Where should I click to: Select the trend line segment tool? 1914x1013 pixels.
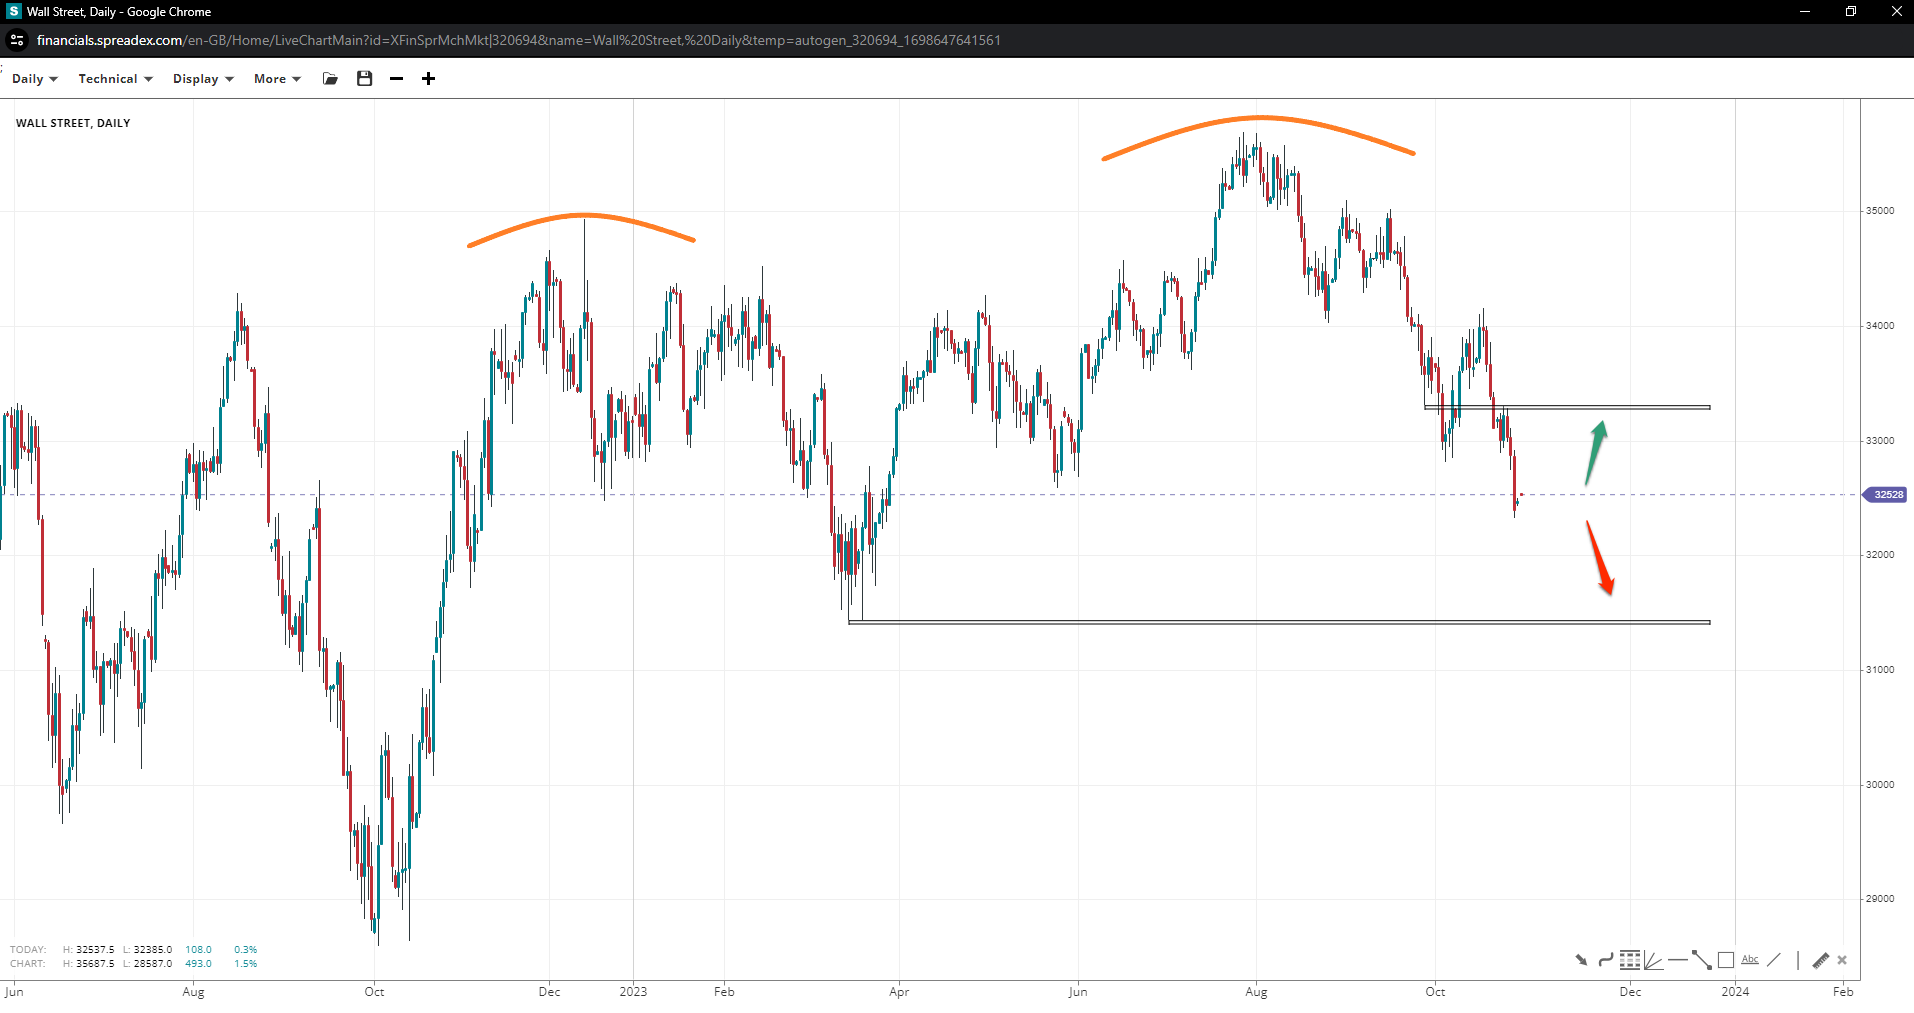(1701, 960)
